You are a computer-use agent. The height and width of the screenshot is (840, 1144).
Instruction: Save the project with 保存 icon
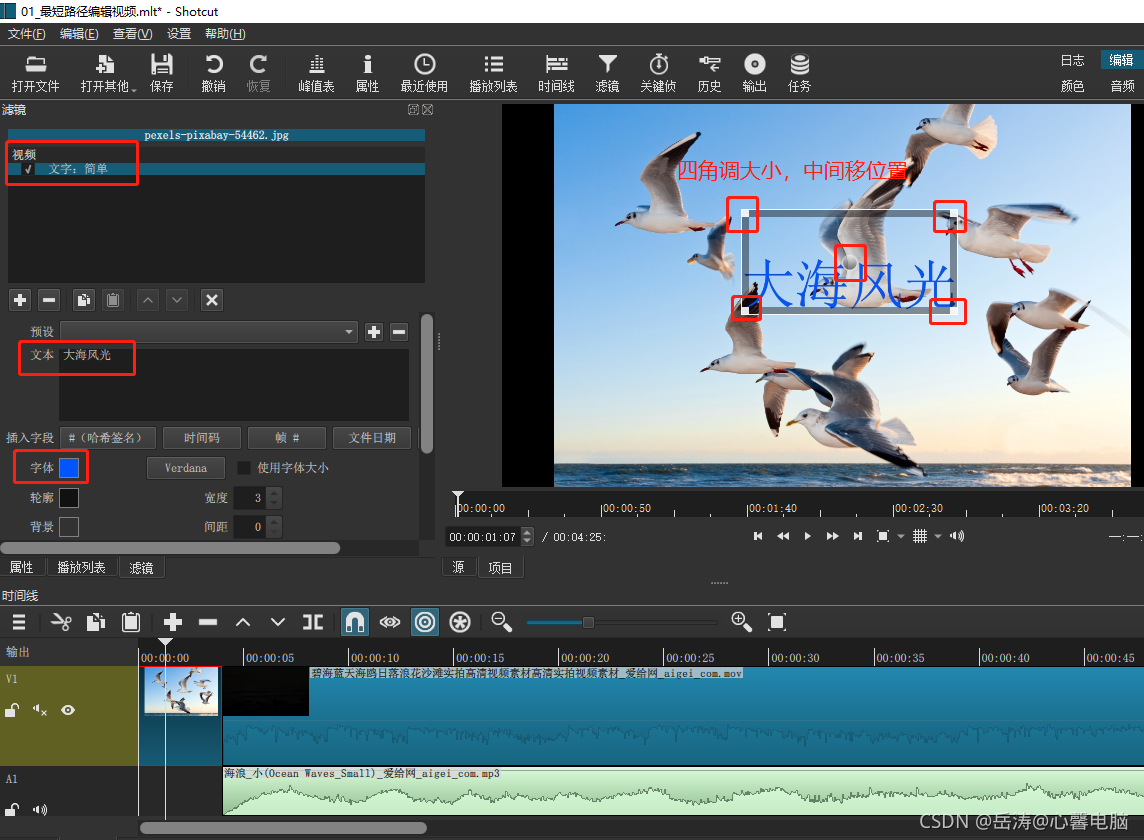[161, 73]
